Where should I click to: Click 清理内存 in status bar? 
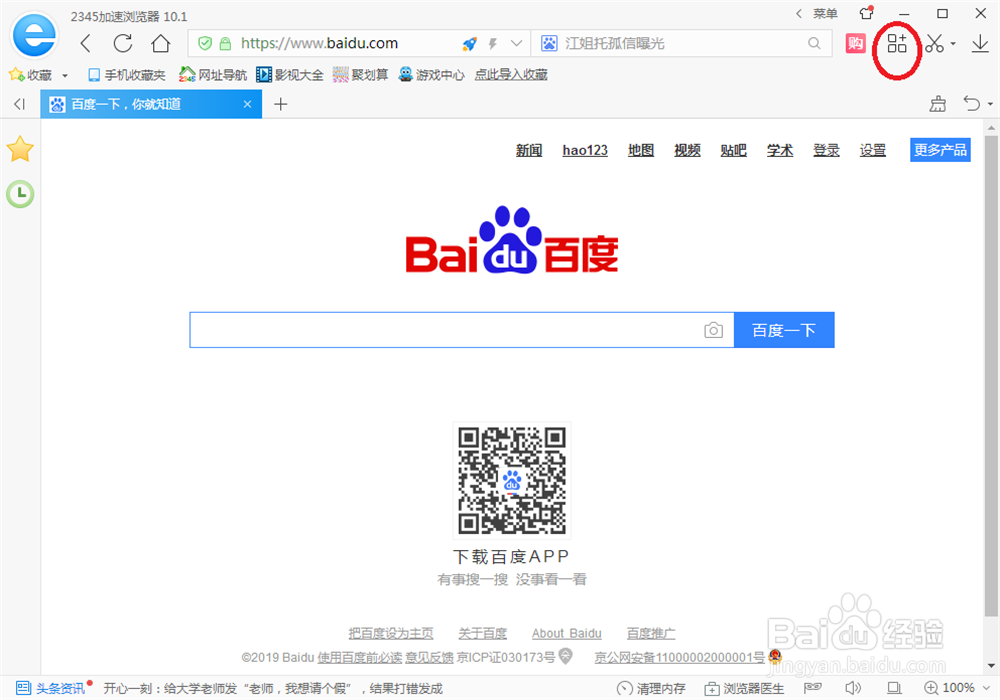click(x=651, y=689)
